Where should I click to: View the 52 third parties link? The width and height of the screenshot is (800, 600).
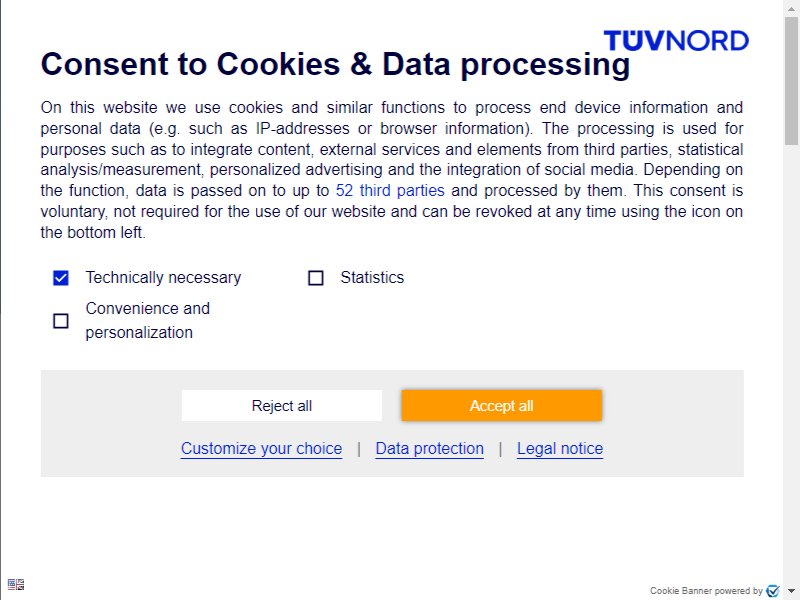click(x=390, y=191)
